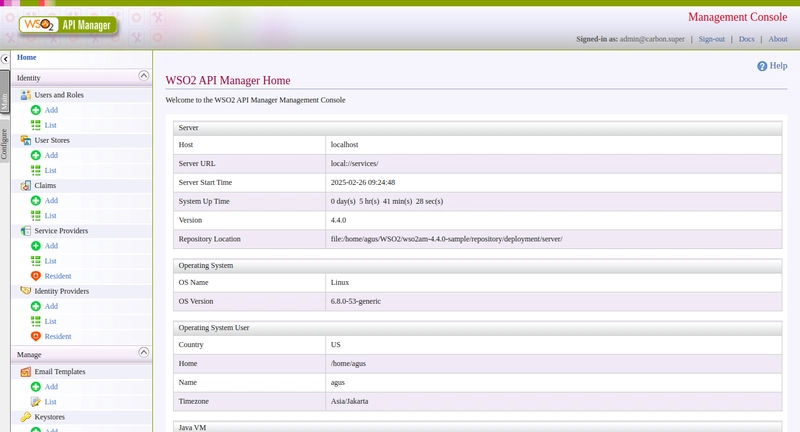This screenshot has width=800, height=432.
Task: Click the List icon under User Stores
Action: 36,170
